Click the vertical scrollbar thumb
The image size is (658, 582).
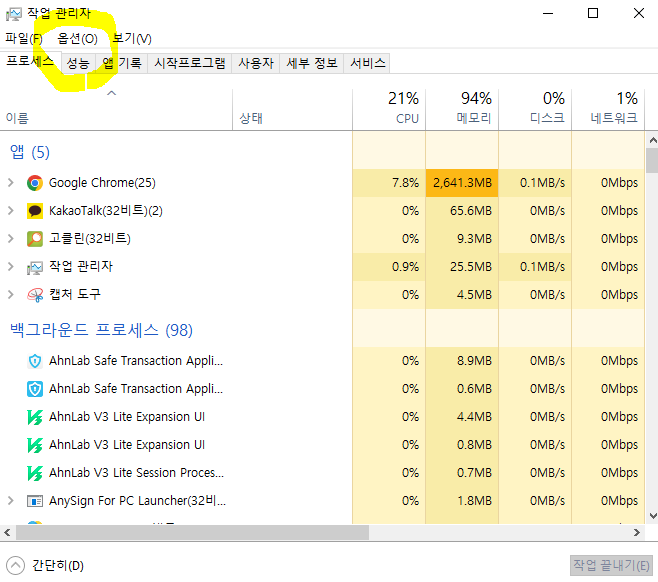[653, 161]
